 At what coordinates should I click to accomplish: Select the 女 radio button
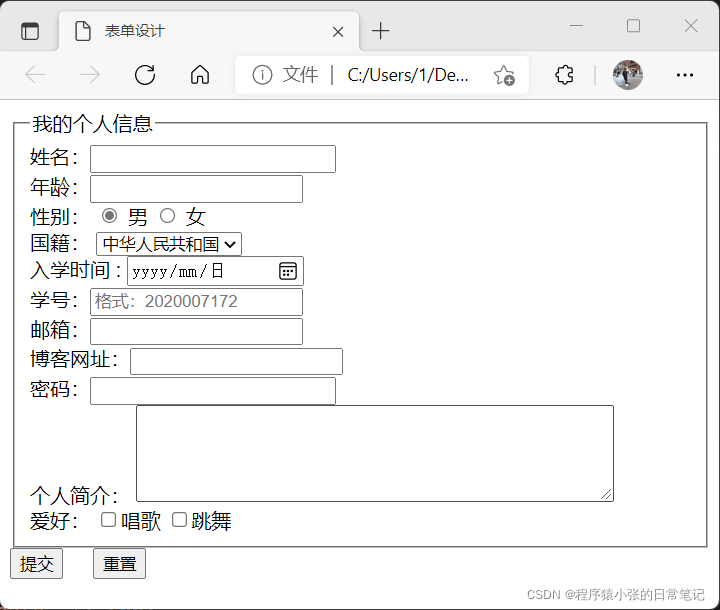(x=167, y=215)
